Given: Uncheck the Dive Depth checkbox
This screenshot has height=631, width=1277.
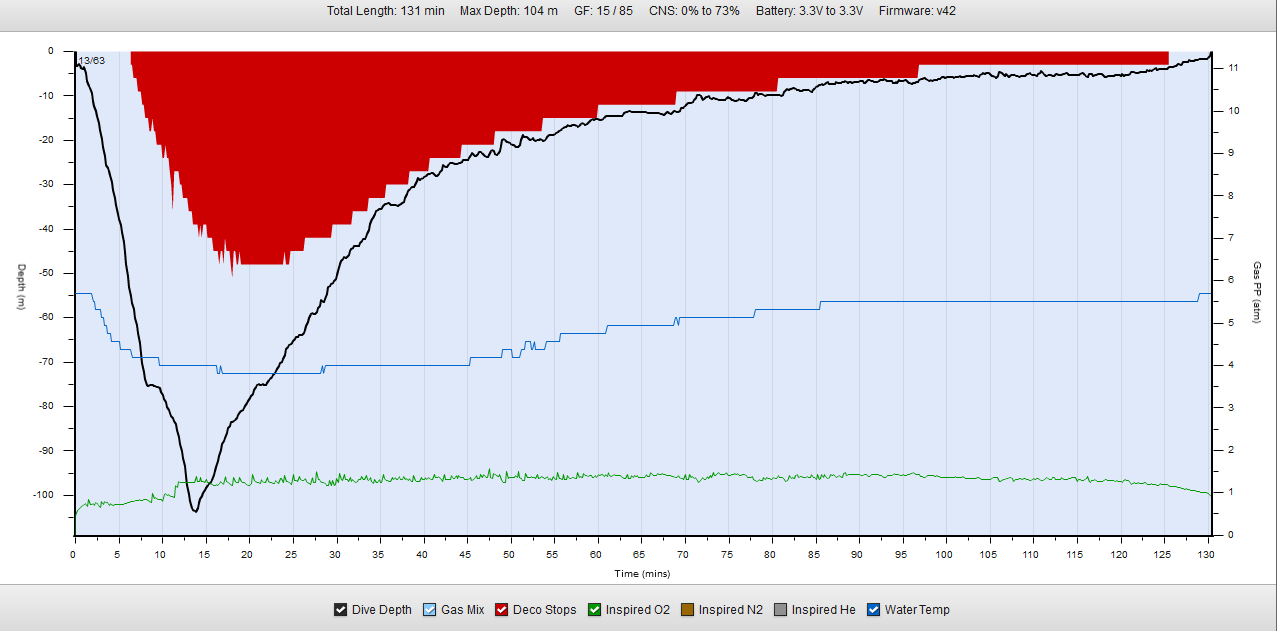Looking at the screenshot, I should tap(341, 610).
